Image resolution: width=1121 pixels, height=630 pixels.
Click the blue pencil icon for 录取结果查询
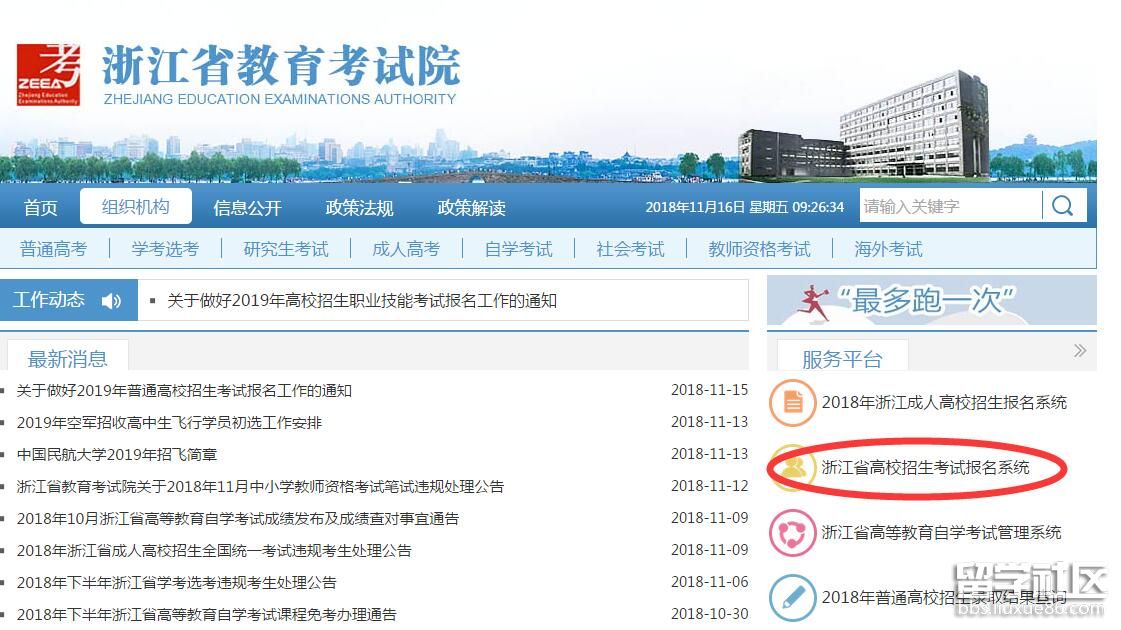(x=792, y=597)
